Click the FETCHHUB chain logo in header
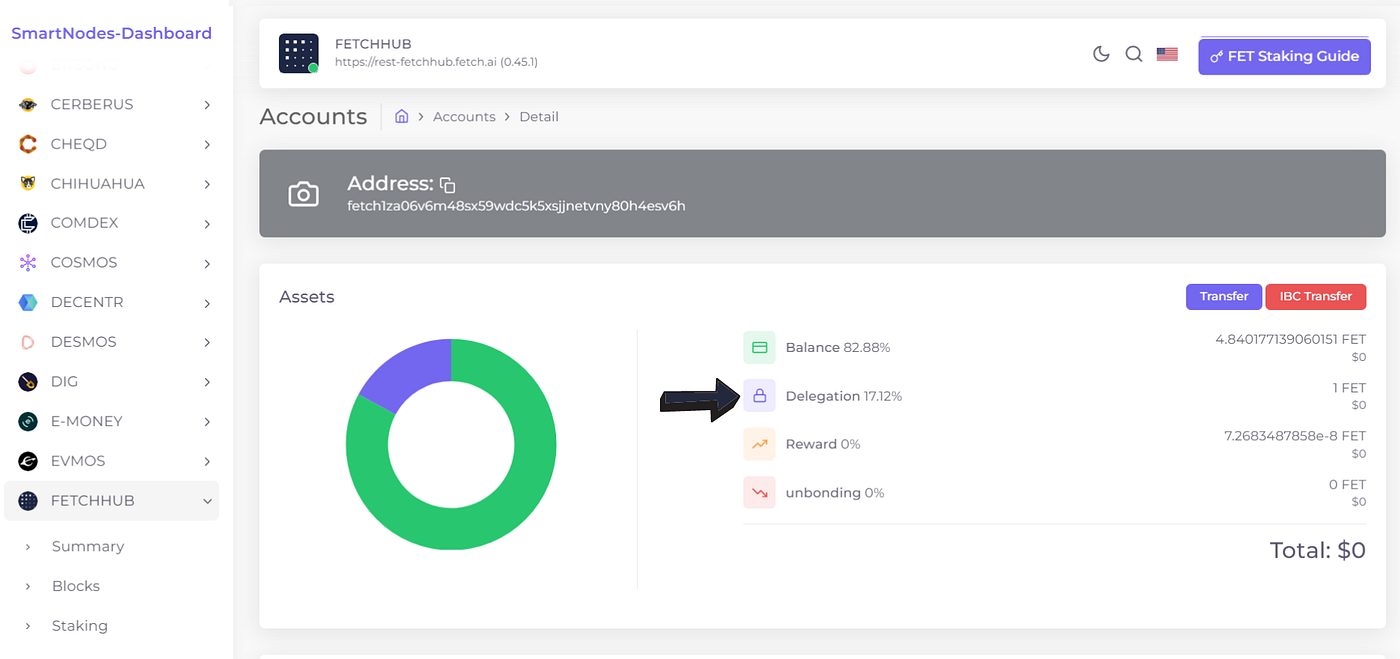The height and width of the screenshot is (659, 1400). click(x=298, y=53)
